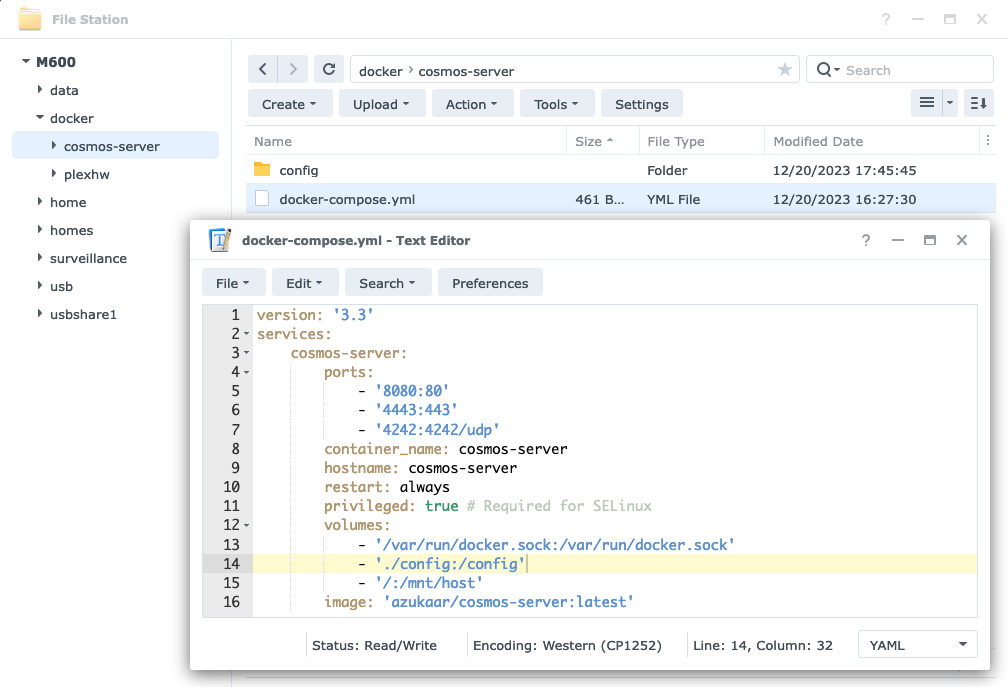This screenshot has height=687, width=1008.
Task: Bookmark current folder with star icon
Action: [x=784, y=70]
